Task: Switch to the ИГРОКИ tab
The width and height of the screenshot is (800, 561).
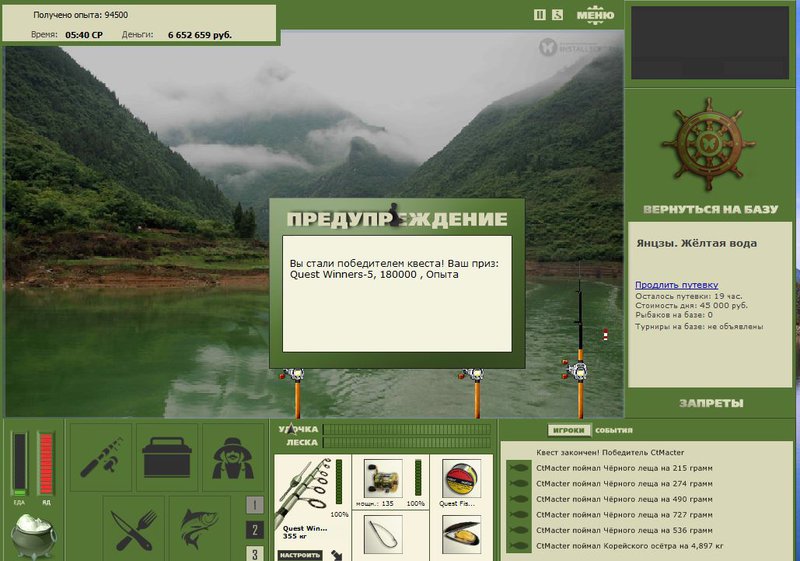Action: 569,430
